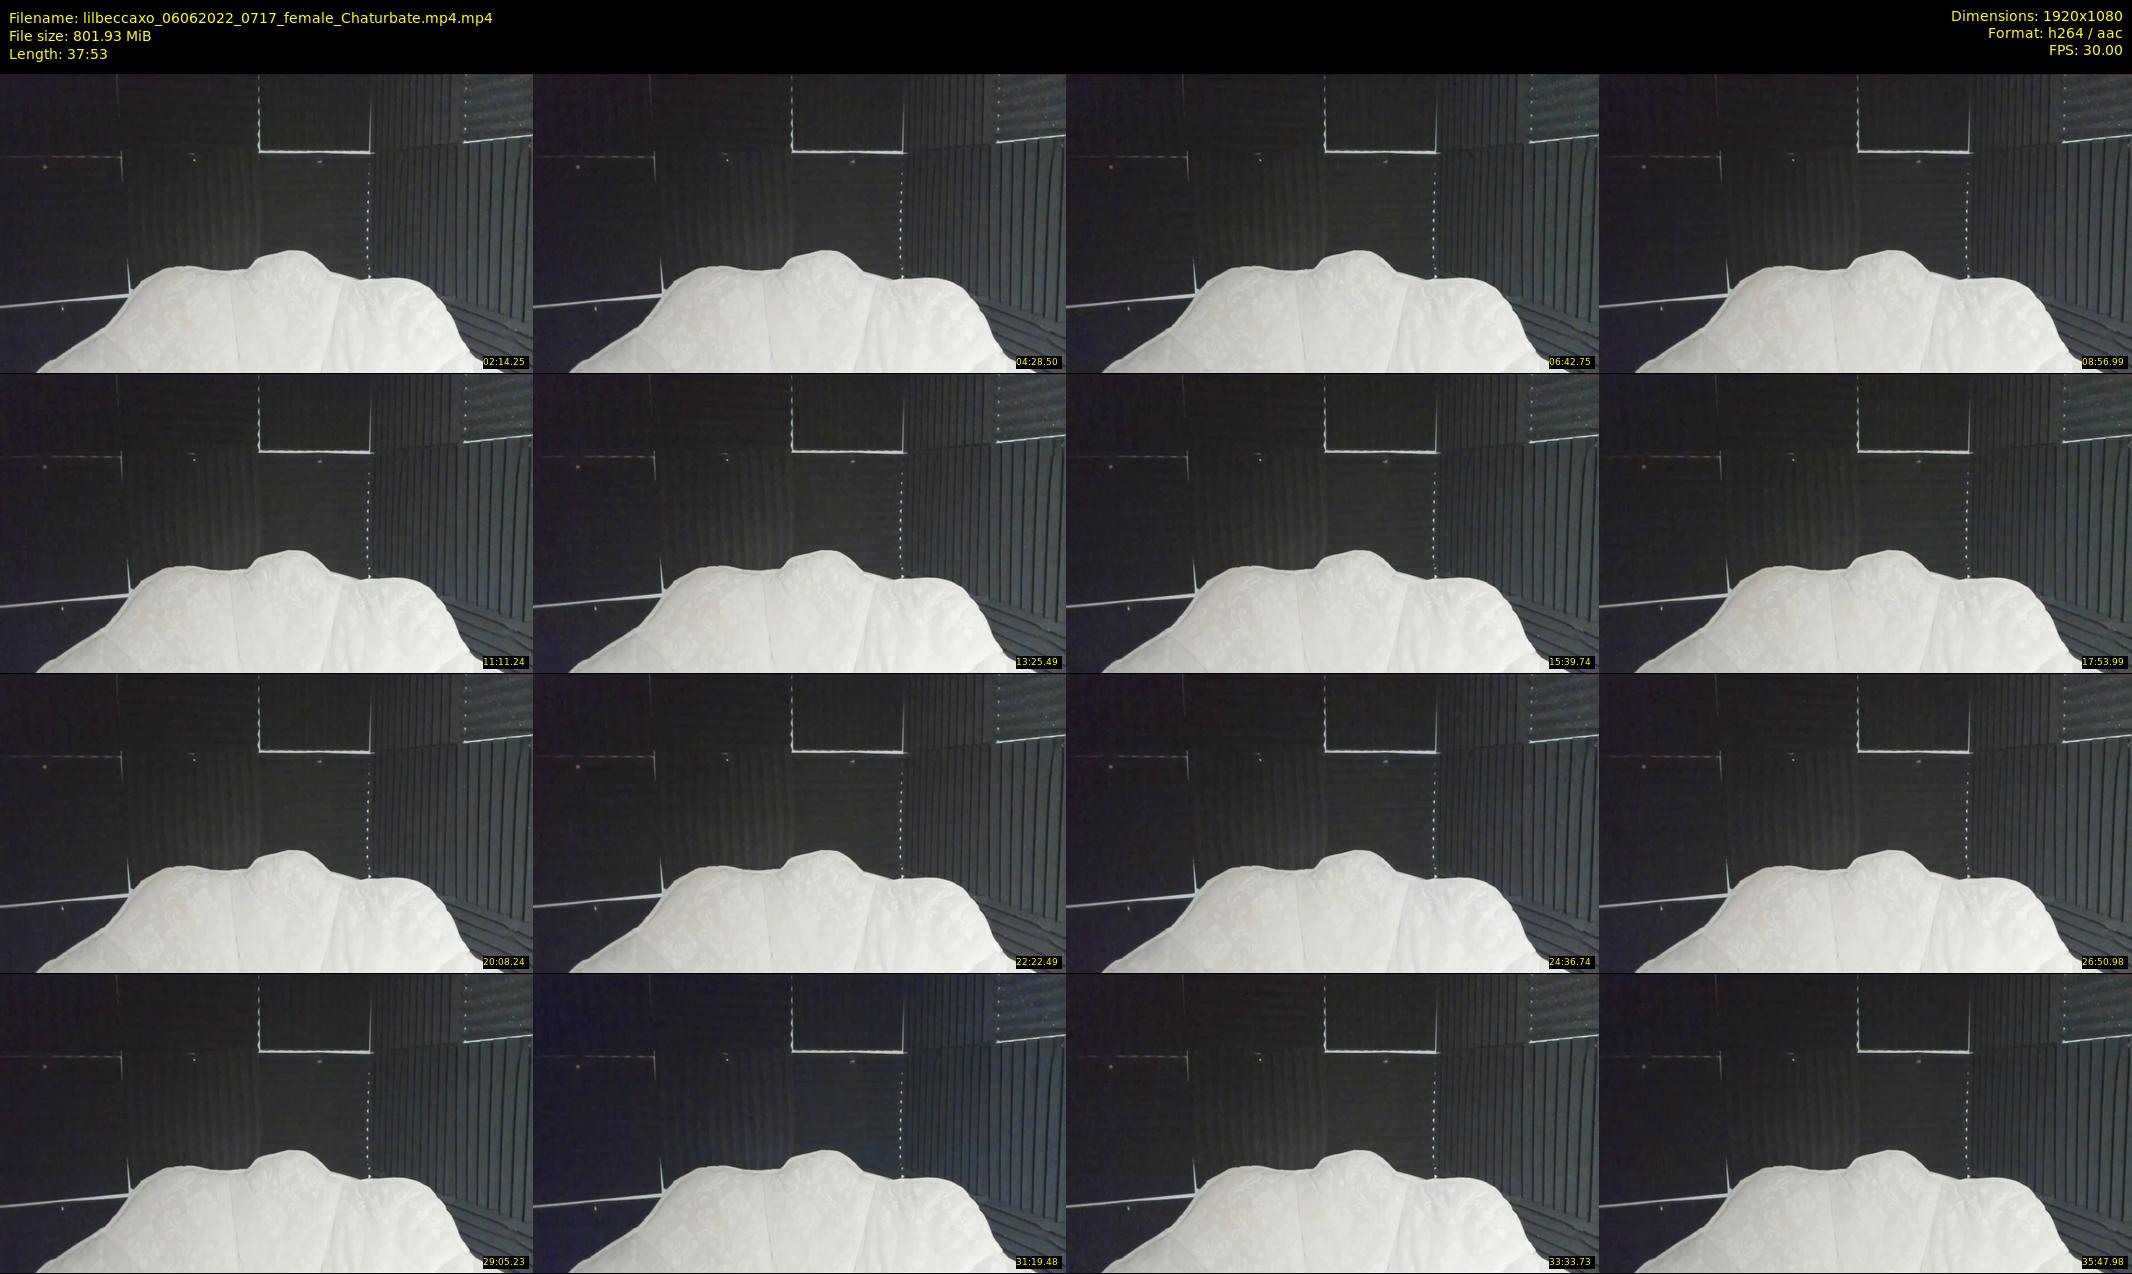Open the 26:50.98 thumbnail
The image size is (2132, 1274).
[x=1866, y=823]
